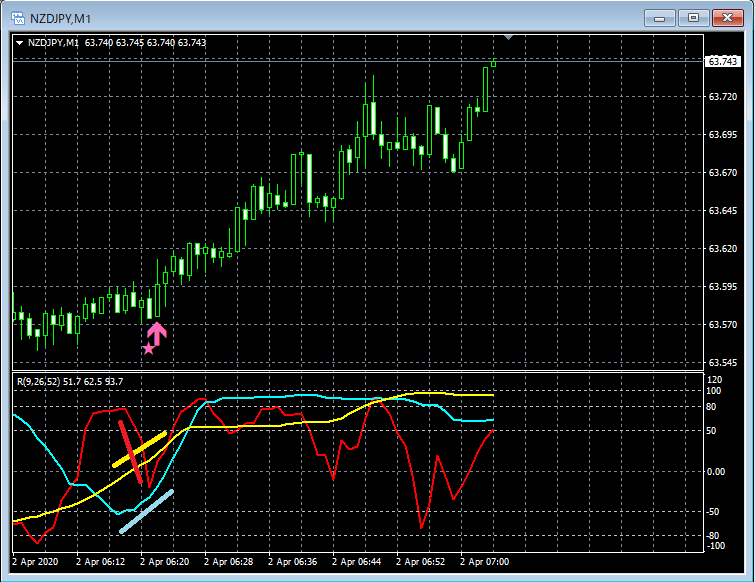Click the 2 Apr 06:12 time label
This screenshot has width=755, height=582.
point(101,562)
